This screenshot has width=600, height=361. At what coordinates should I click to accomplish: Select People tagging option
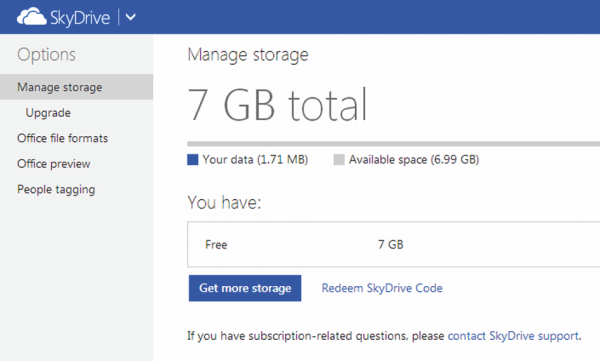click(56, 189)
